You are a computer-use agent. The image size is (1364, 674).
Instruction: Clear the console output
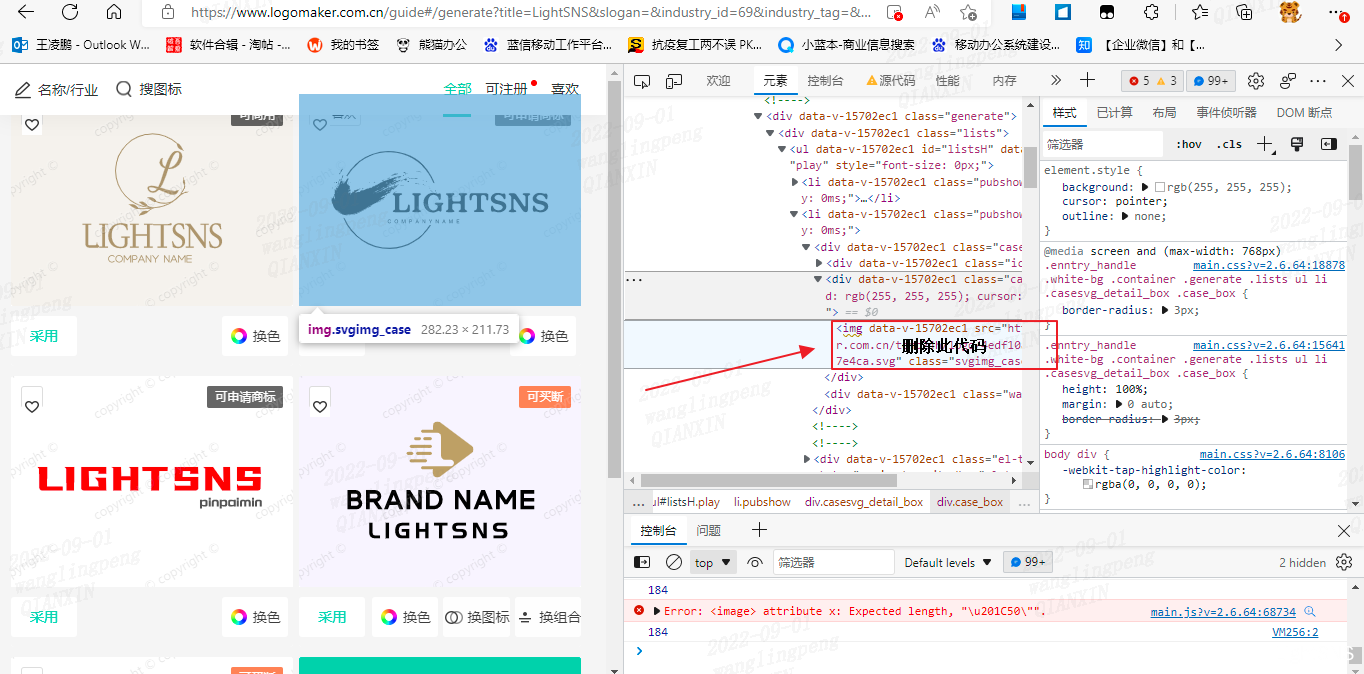(674, 562)
